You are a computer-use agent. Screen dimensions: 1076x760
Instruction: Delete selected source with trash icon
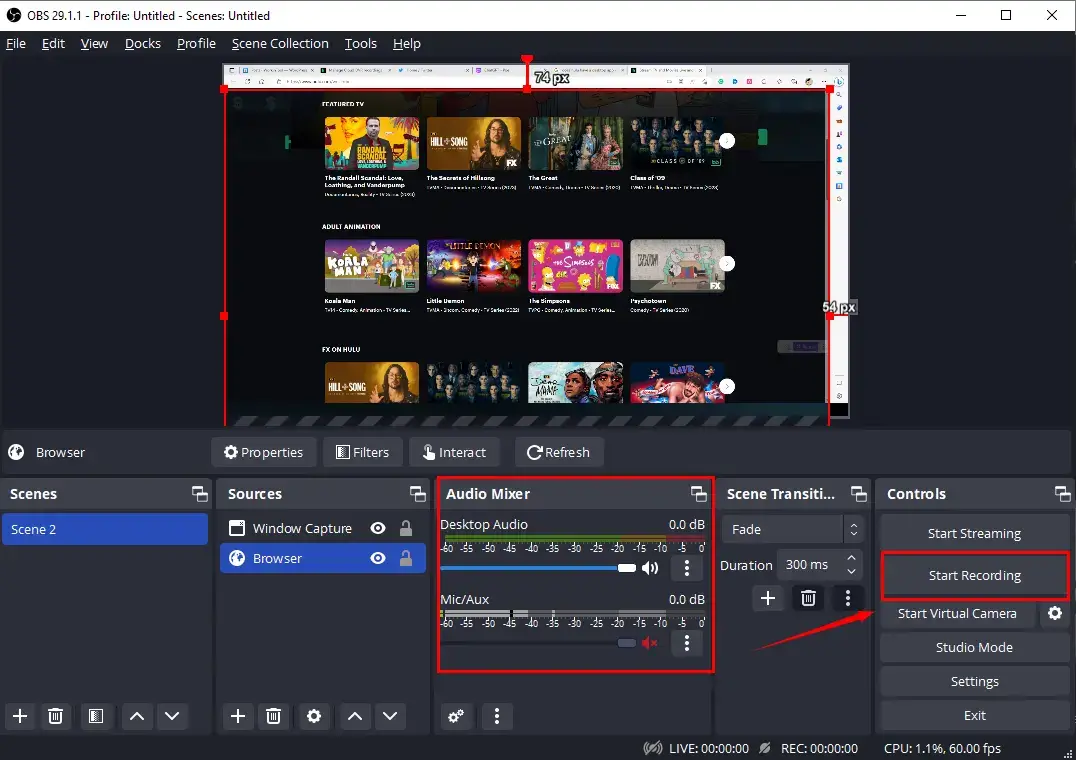coord(273,716)
